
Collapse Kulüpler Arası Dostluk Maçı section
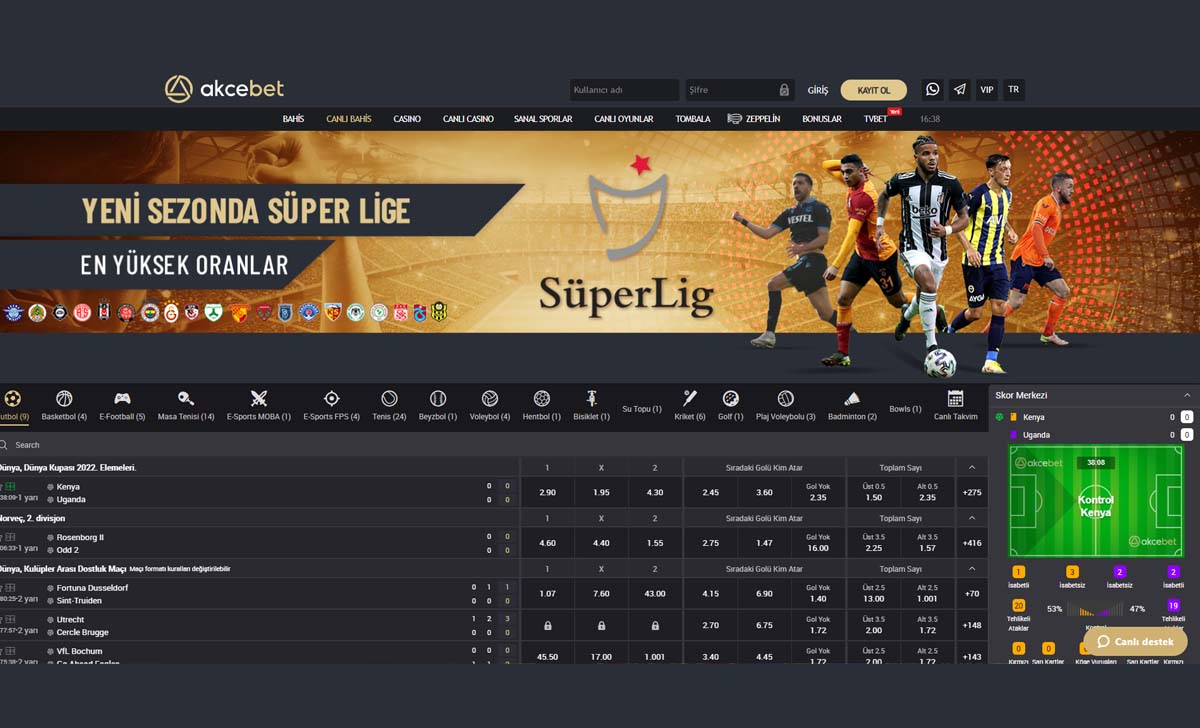pyautogui.click(x=971, y=569)
